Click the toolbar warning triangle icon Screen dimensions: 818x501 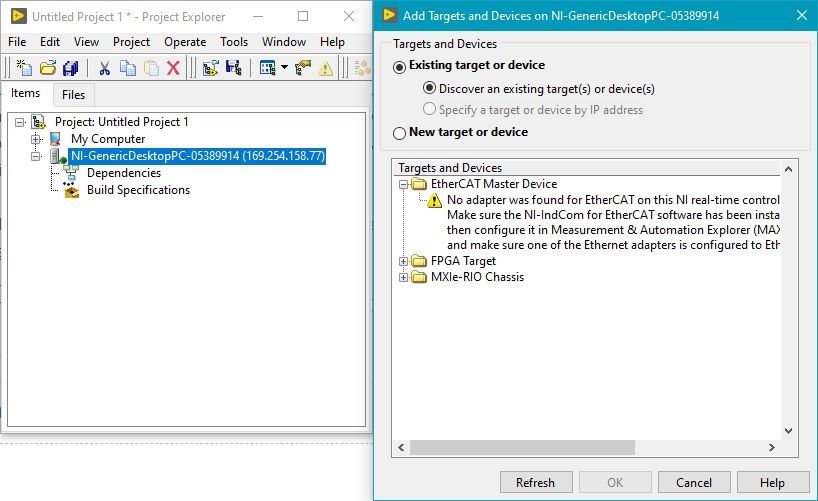[x=326, y=68]
